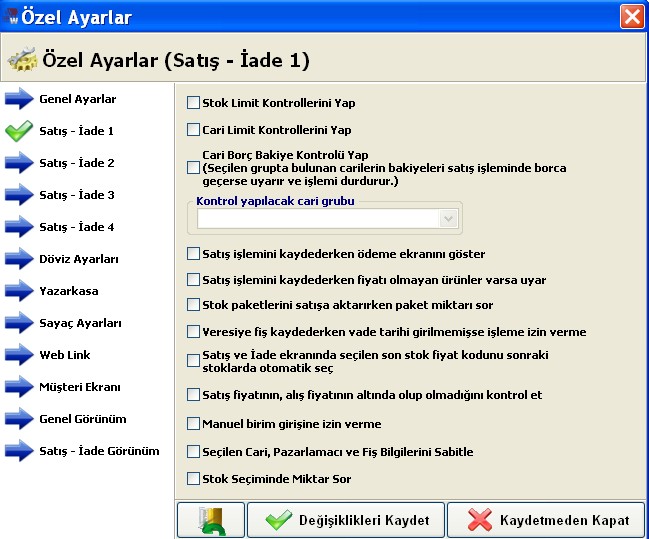Click the blue arrow icon beside Satış - İade Görünüm

[19, 451]
